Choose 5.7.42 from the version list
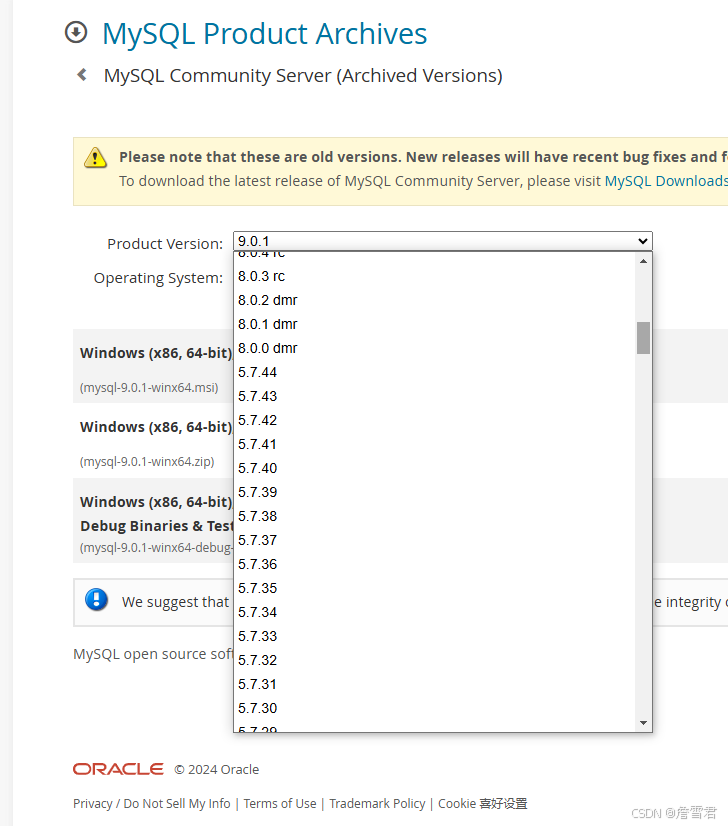 pyautogui.click(x=435, y=420)
